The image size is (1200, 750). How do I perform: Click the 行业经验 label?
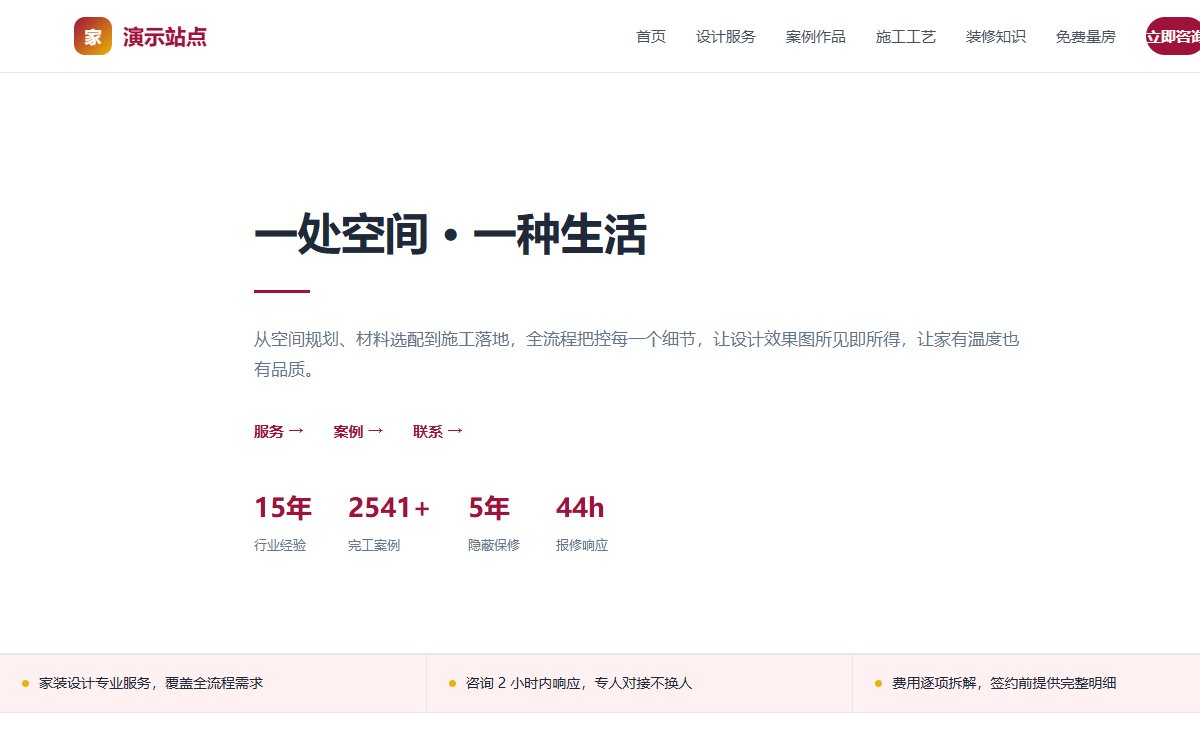[x=280, y=545]
